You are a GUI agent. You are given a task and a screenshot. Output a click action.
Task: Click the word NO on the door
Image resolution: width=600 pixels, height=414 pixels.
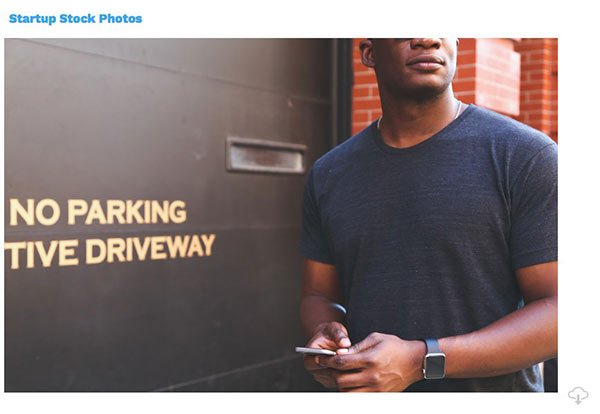pyautogui.click(x=34, y=212)
